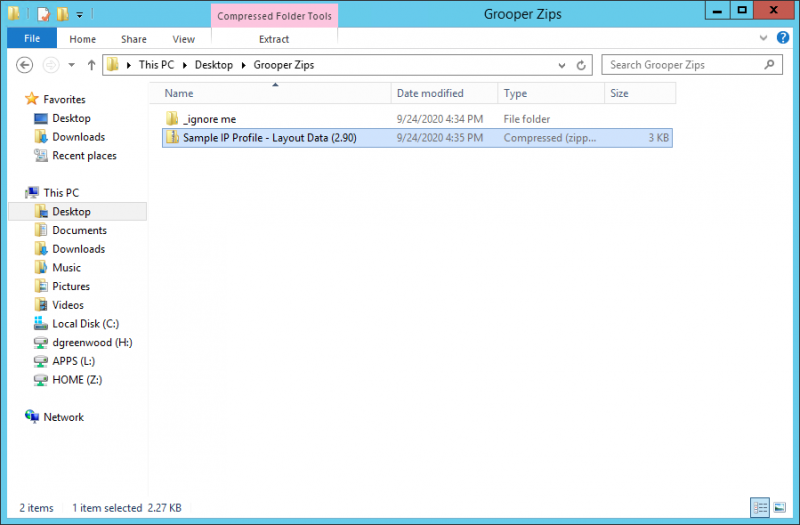800x525 pixels.
Task: Open Customize Quick Access Toolbar dropdown
Action: 80,15
